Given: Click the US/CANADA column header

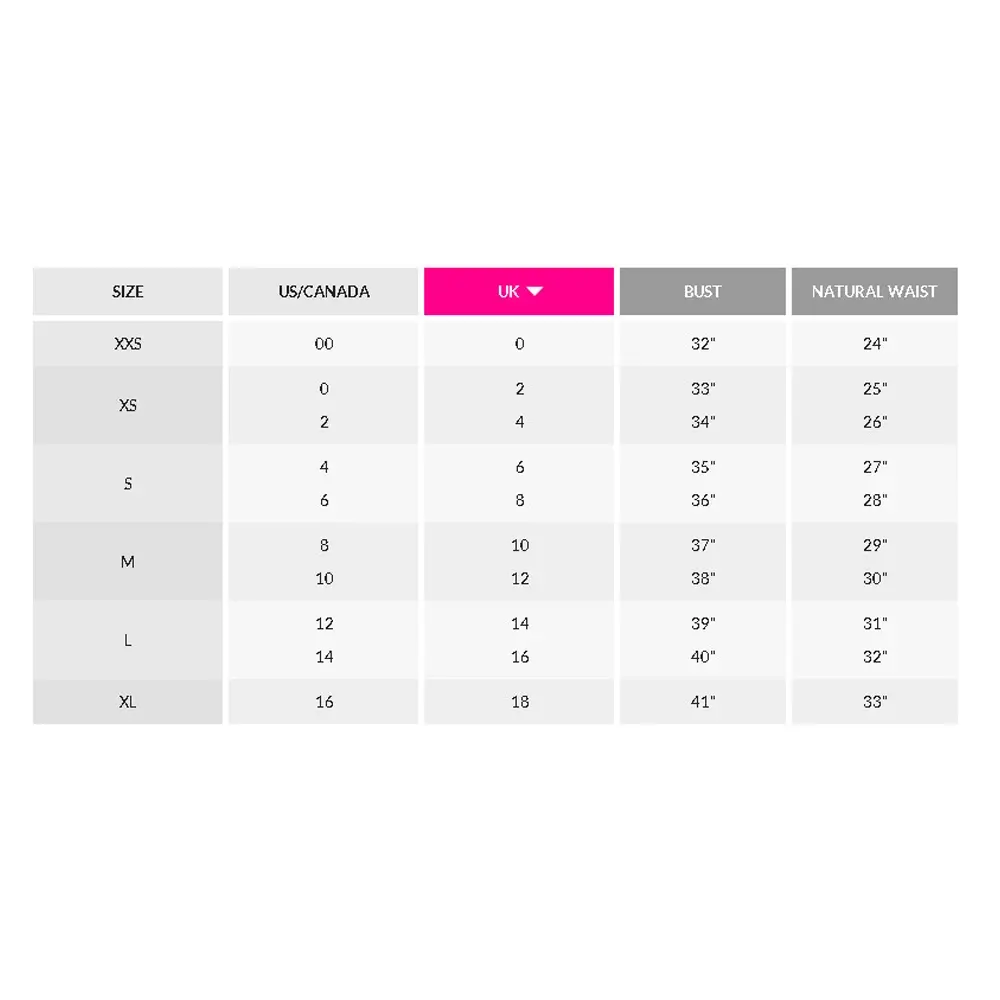Looking at the screenshot, I should (x=323, y=291).
